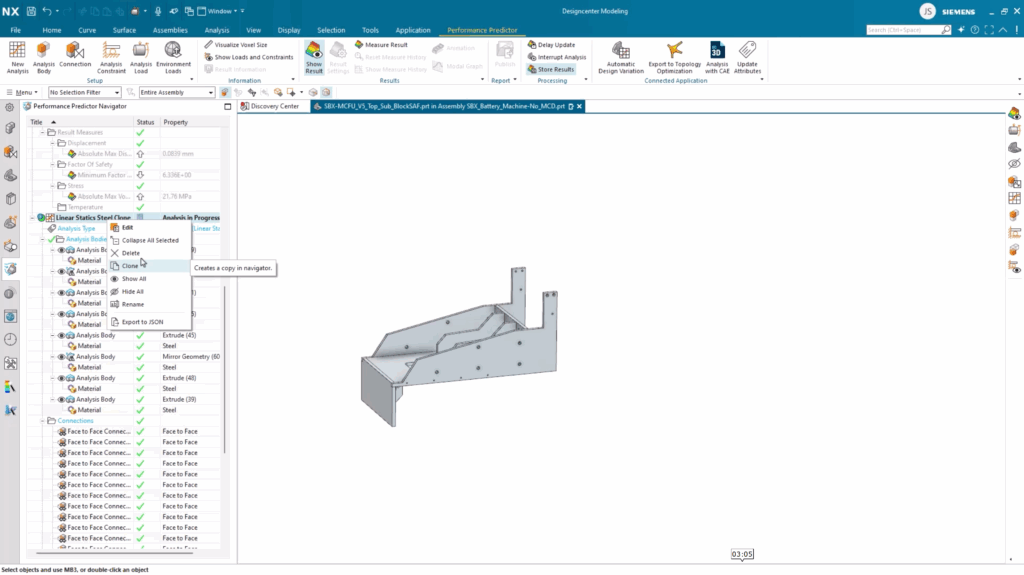Choose Clone from the context menu
The width and height of the screenshot is (1024, 575).
(130, 266)
